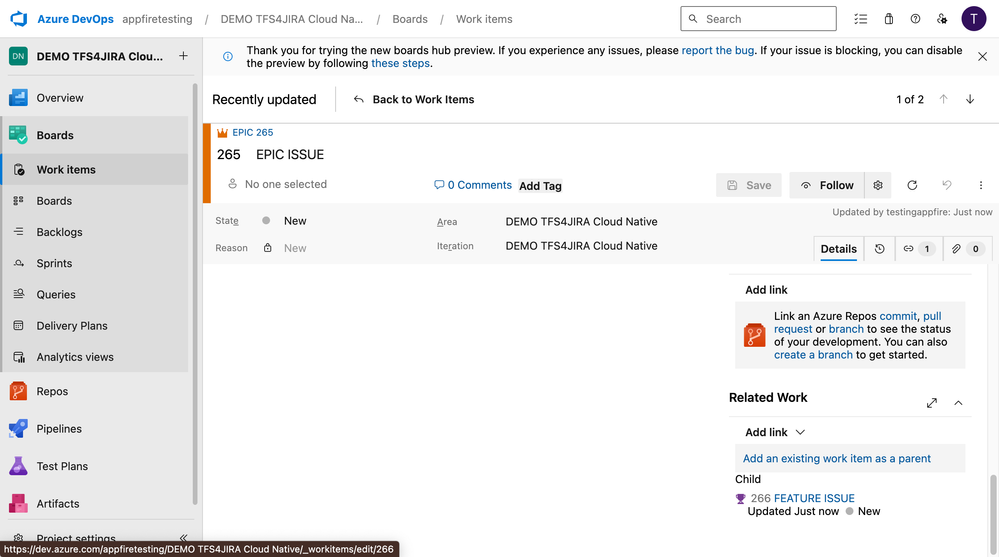Click the Add Tag button
This screenshot has height=557, width=999.
(540, 186)
